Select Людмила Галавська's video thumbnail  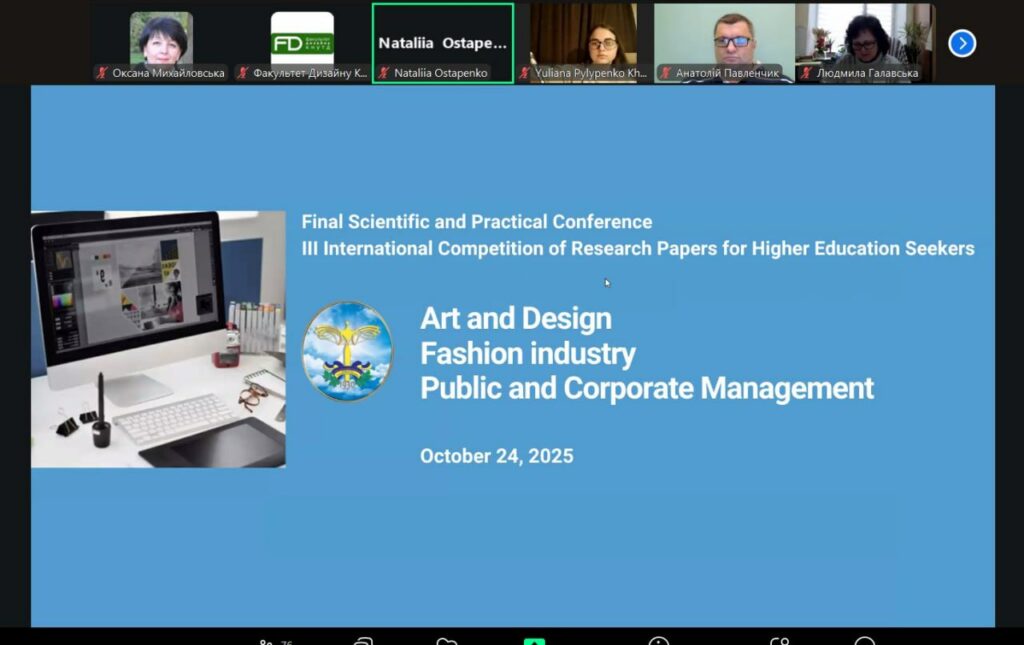click(864, 36)
